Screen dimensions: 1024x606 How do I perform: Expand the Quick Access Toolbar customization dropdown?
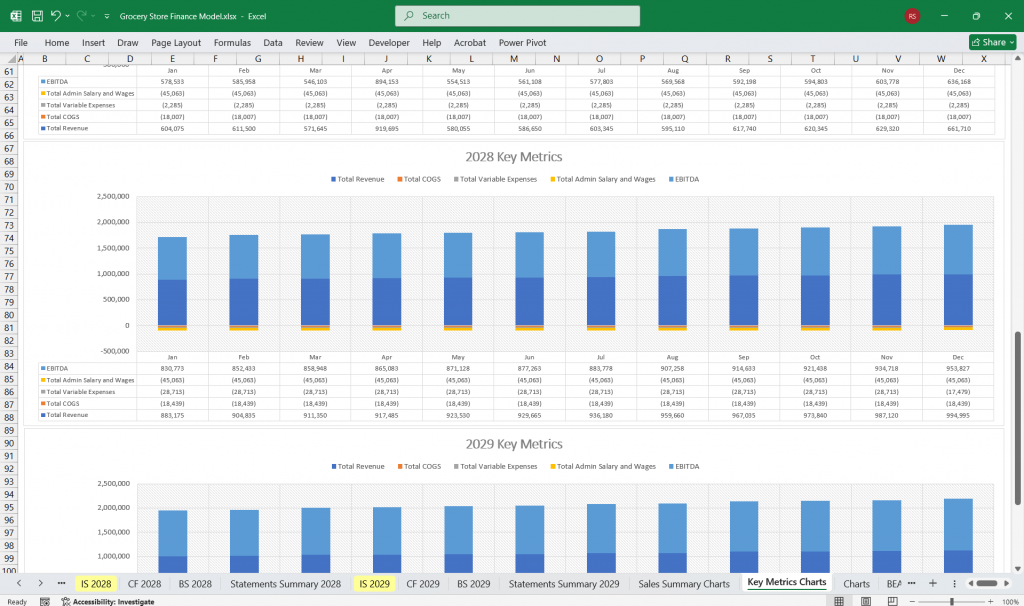pyautogui.click(x=105, y=15)
